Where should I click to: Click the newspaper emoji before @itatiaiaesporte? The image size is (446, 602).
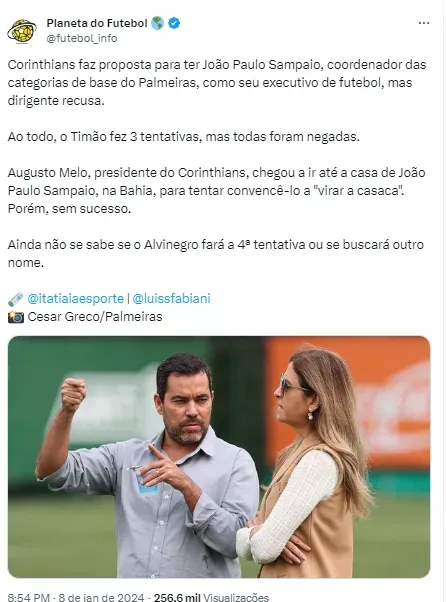tap(16, 299)
